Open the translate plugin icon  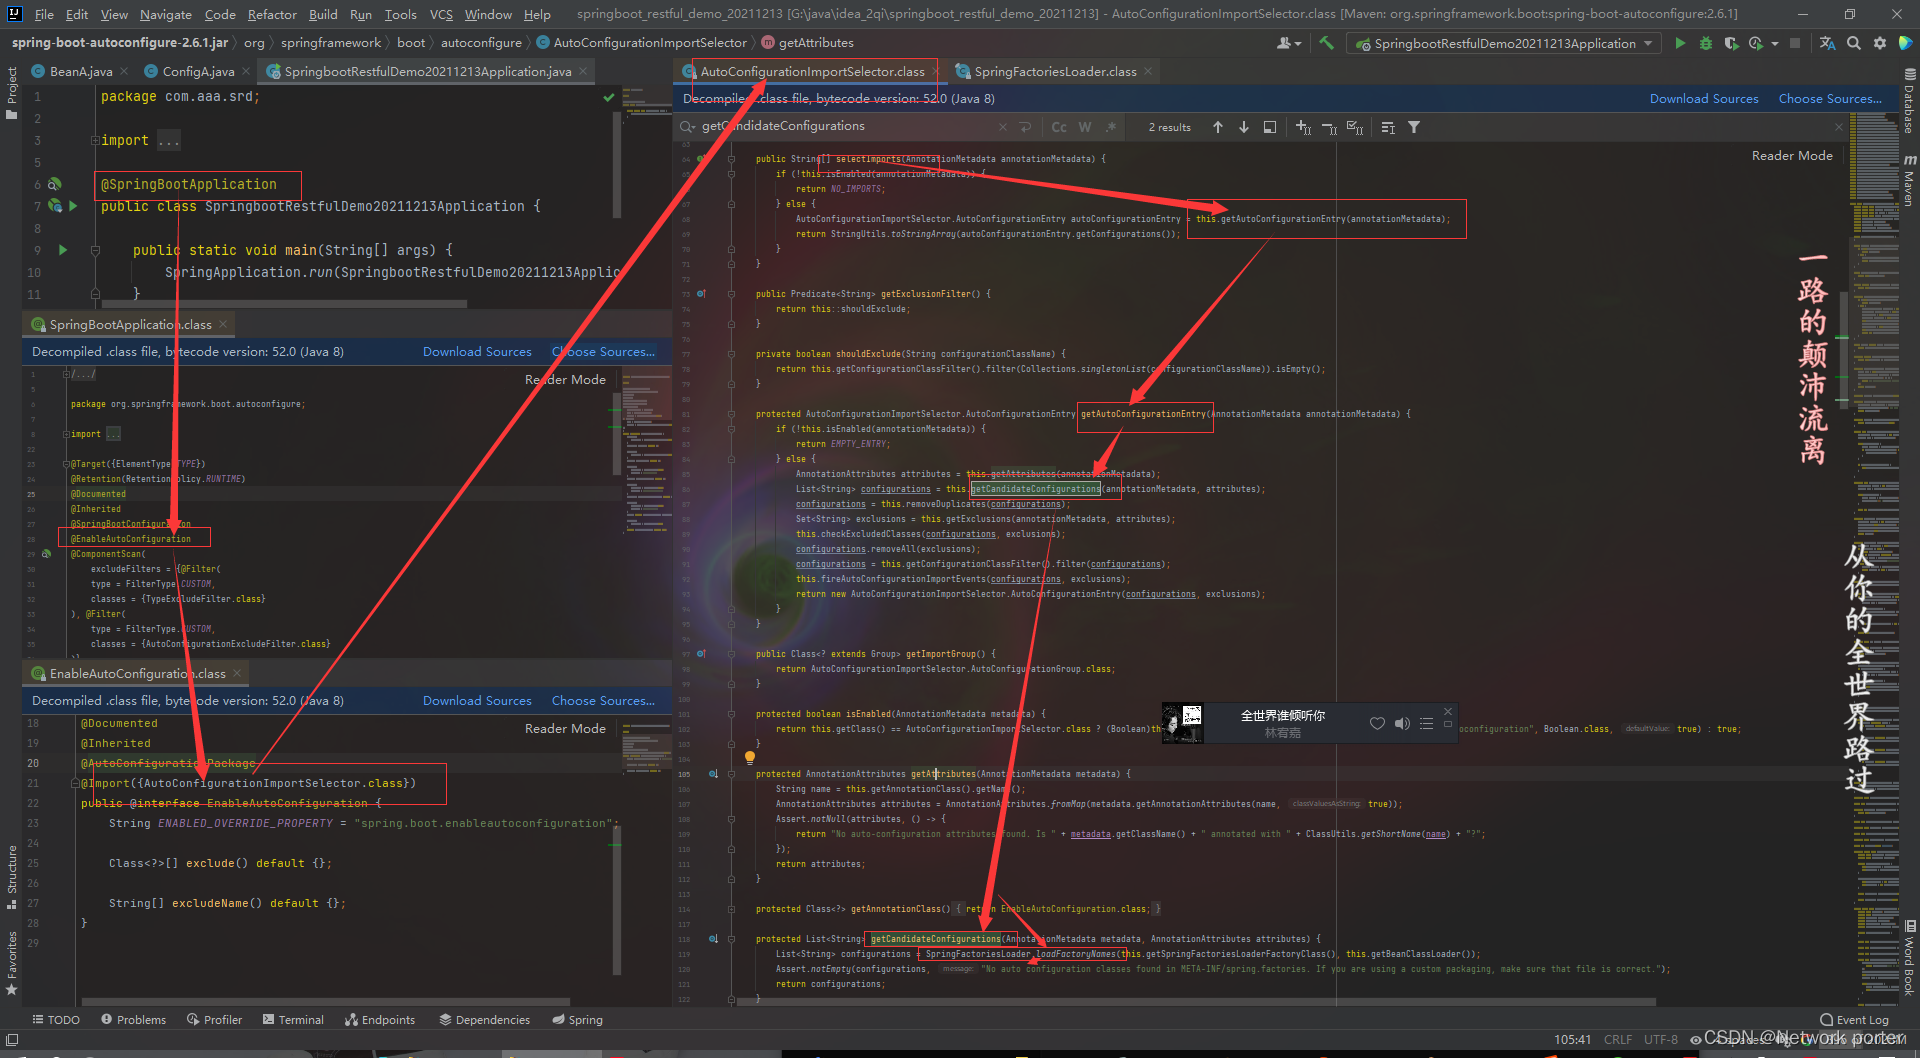[1827, 43]
